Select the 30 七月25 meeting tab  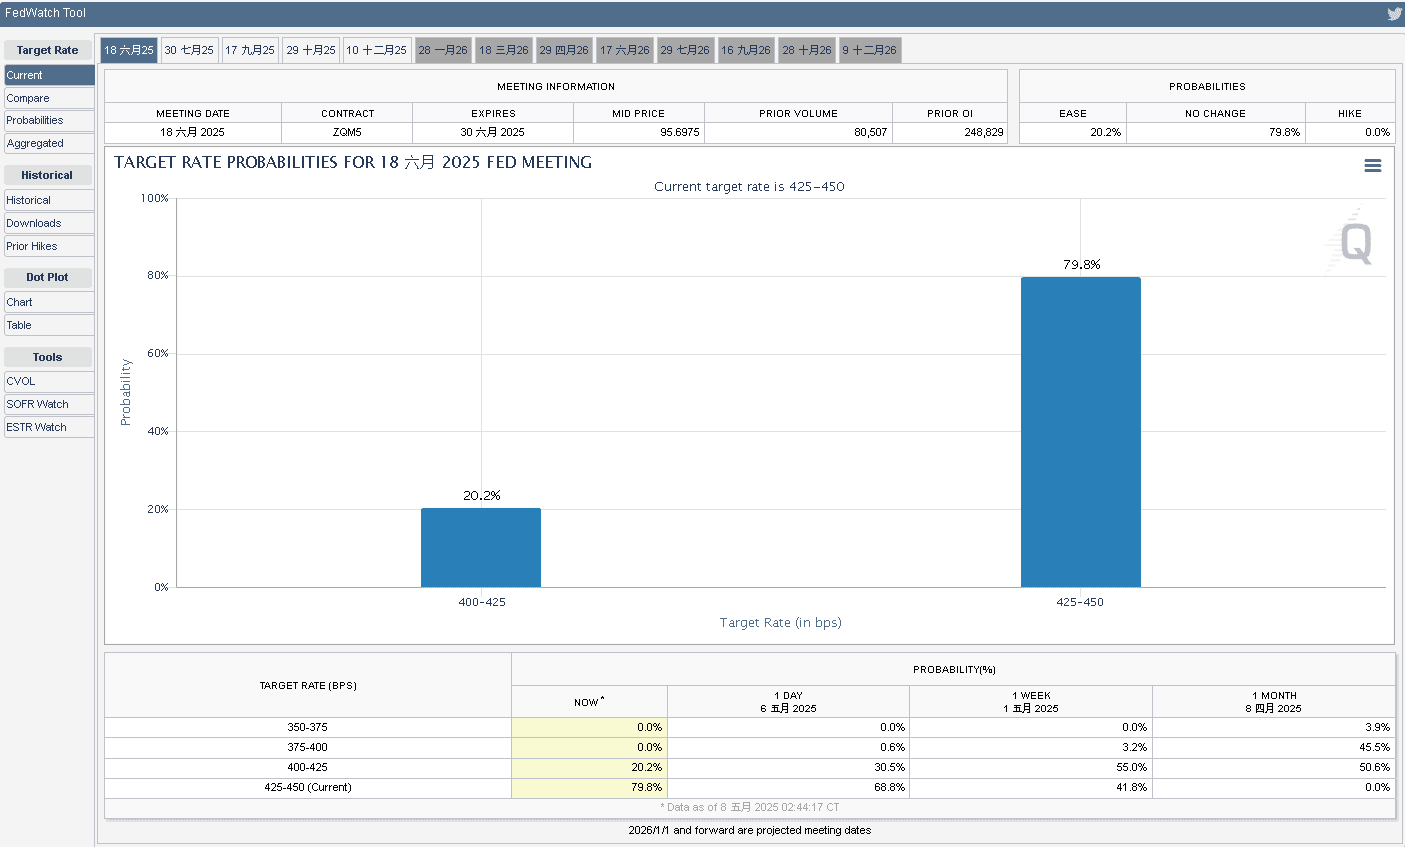[189, 50]
